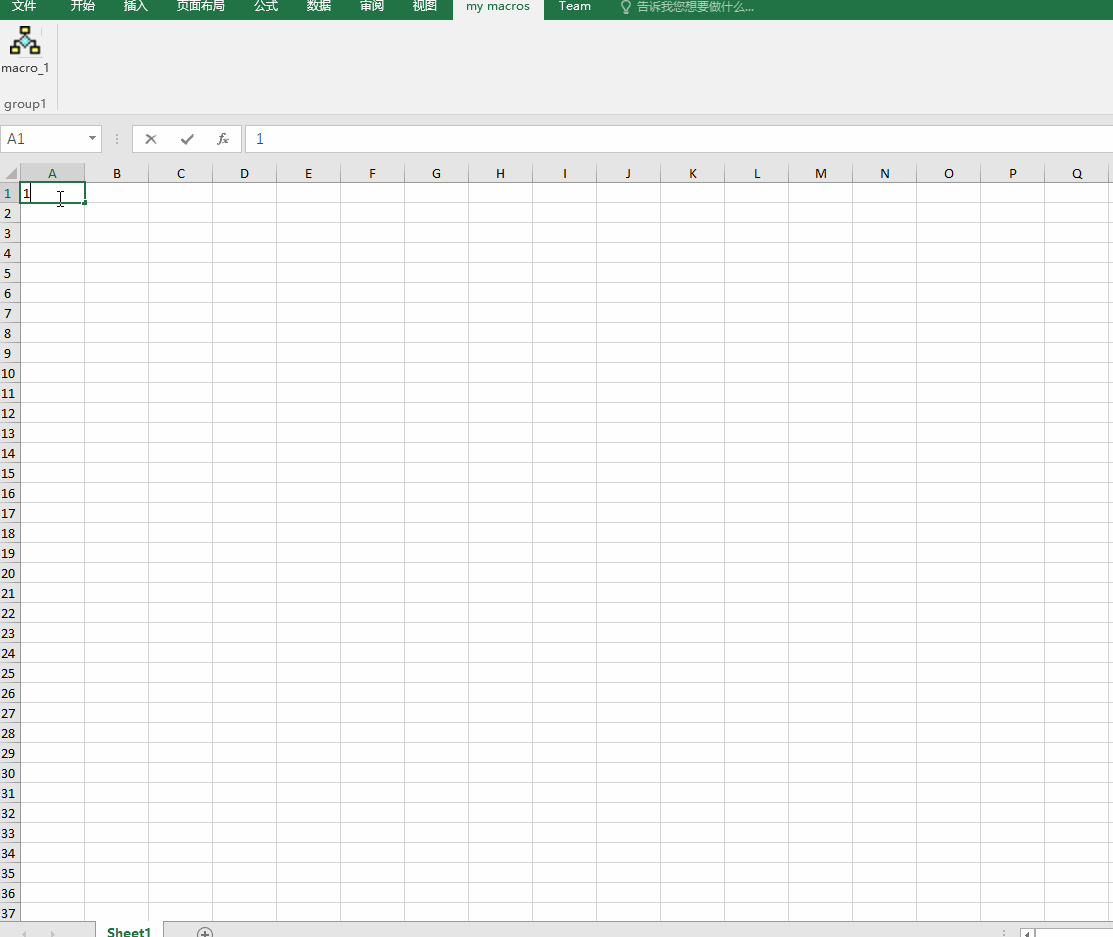Select column Q header
Screen dimensions: 1113x937
pos(1077,173)
